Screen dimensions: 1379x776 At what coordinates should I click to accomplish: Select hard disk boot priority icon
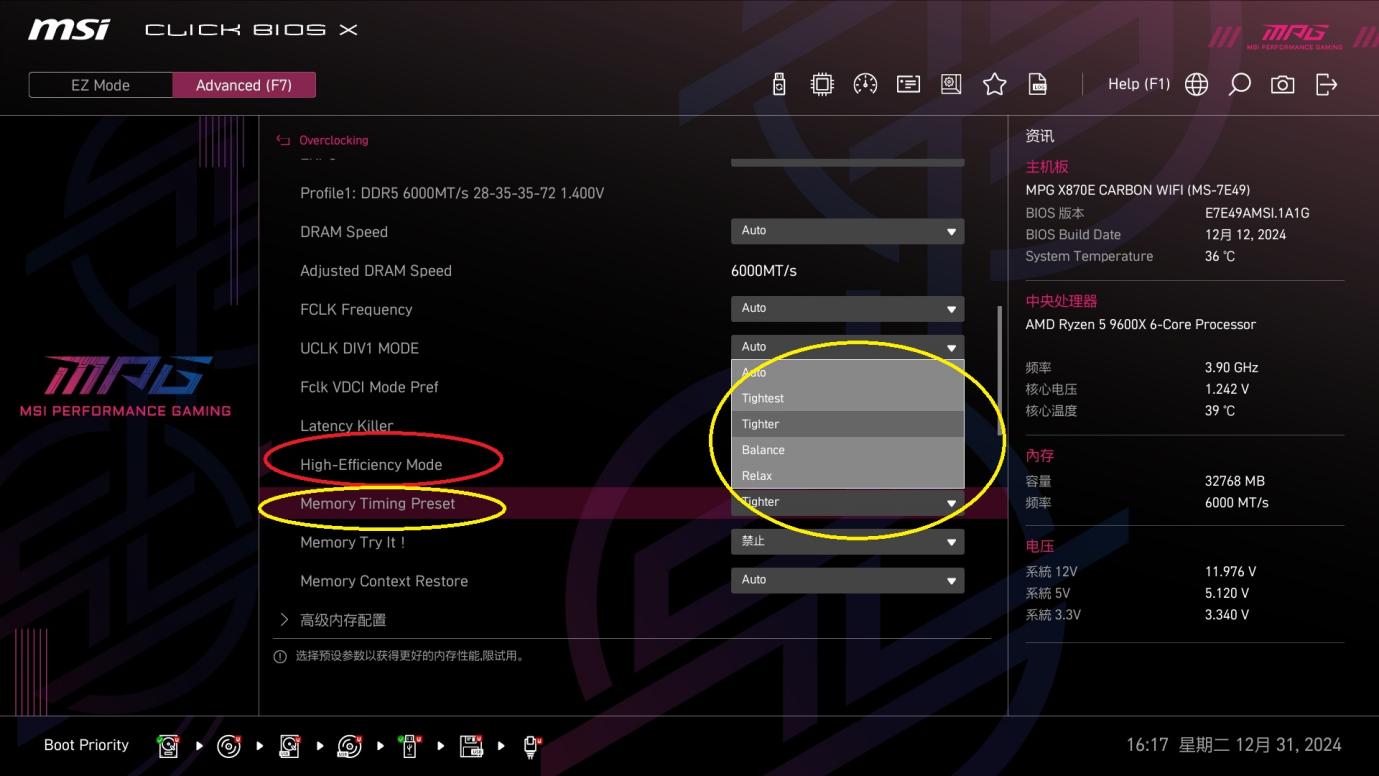(168, 746)
